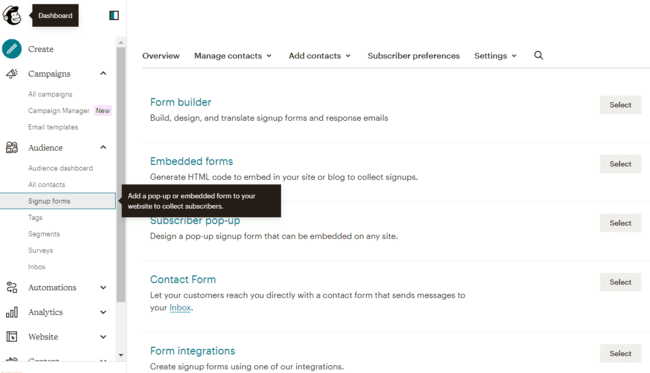Screen dimensions: 650x373
Task: Click the Automations flow icon
Action: 12,287
